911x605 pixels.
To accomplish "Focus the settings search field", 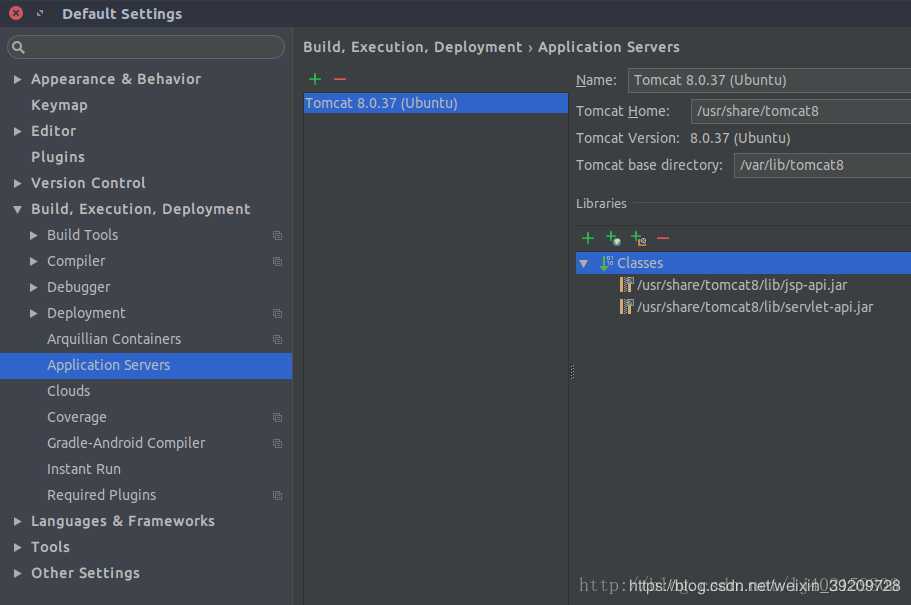I will click(x=146, y=47).
